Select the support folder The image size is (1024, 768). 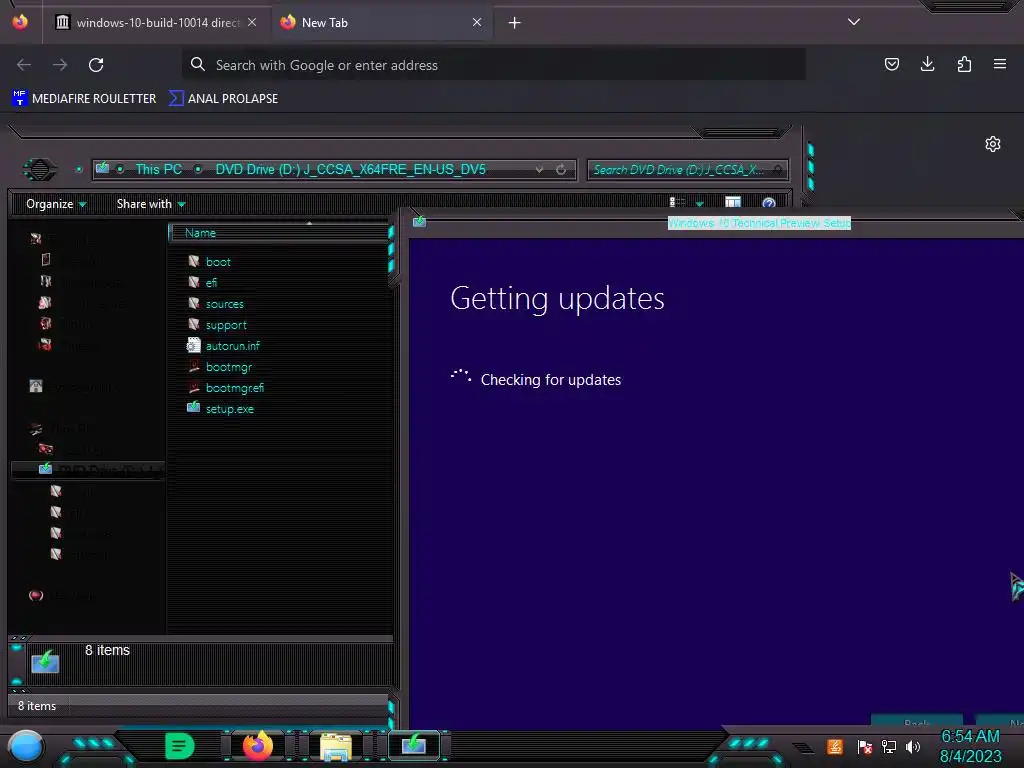click(226, 325)
